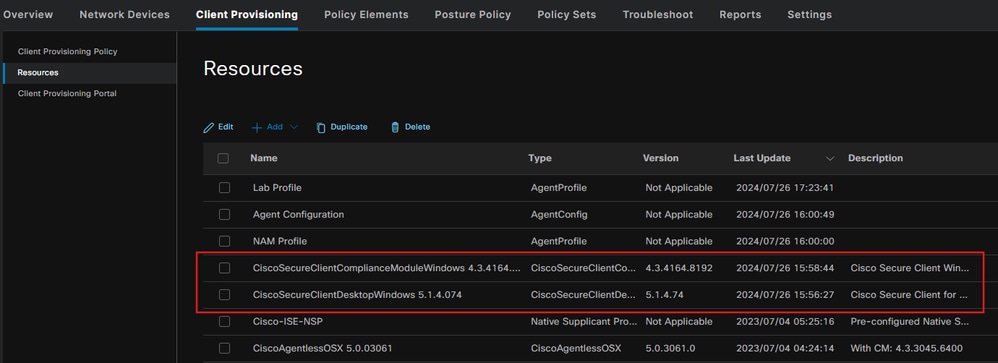The height and width of the screenshot is (363, 998).
Task: Click the CiscoAgentlessOSX type cell
Action: (576, 348)
